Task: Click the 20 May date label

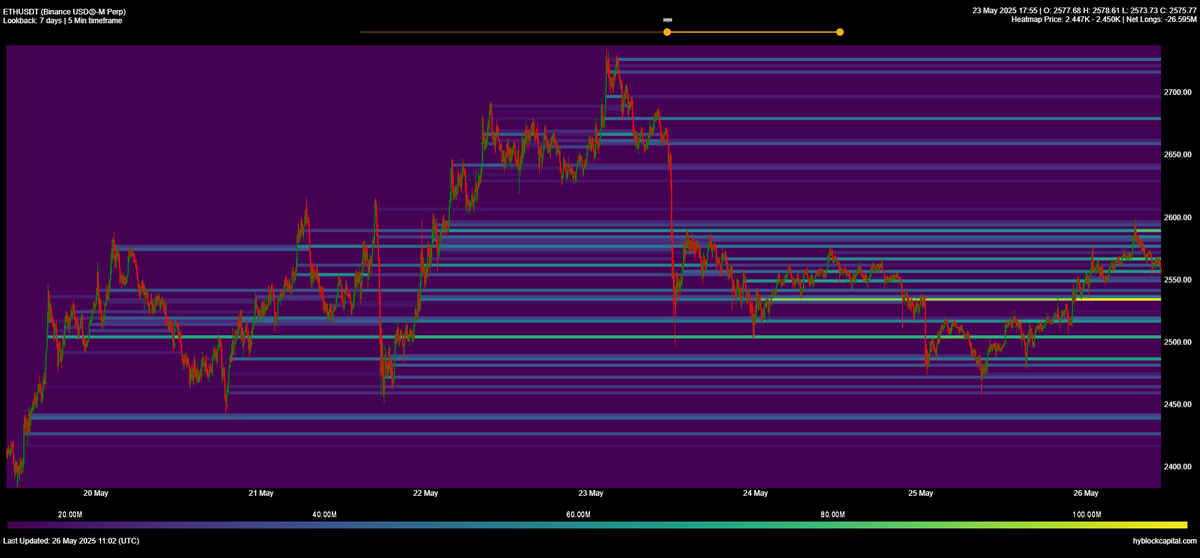Action: pyautogui.click(x=96, y=493)
